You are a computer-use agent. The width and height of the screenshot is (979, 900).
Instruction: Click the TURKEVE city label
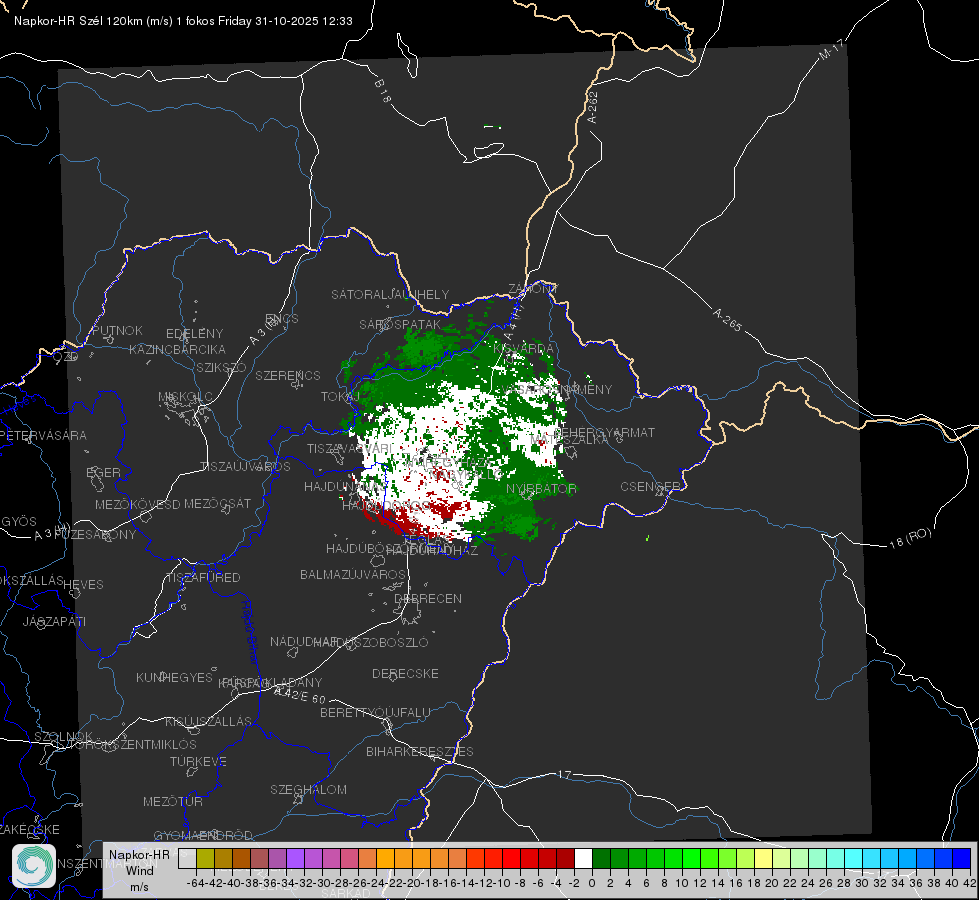199,761
